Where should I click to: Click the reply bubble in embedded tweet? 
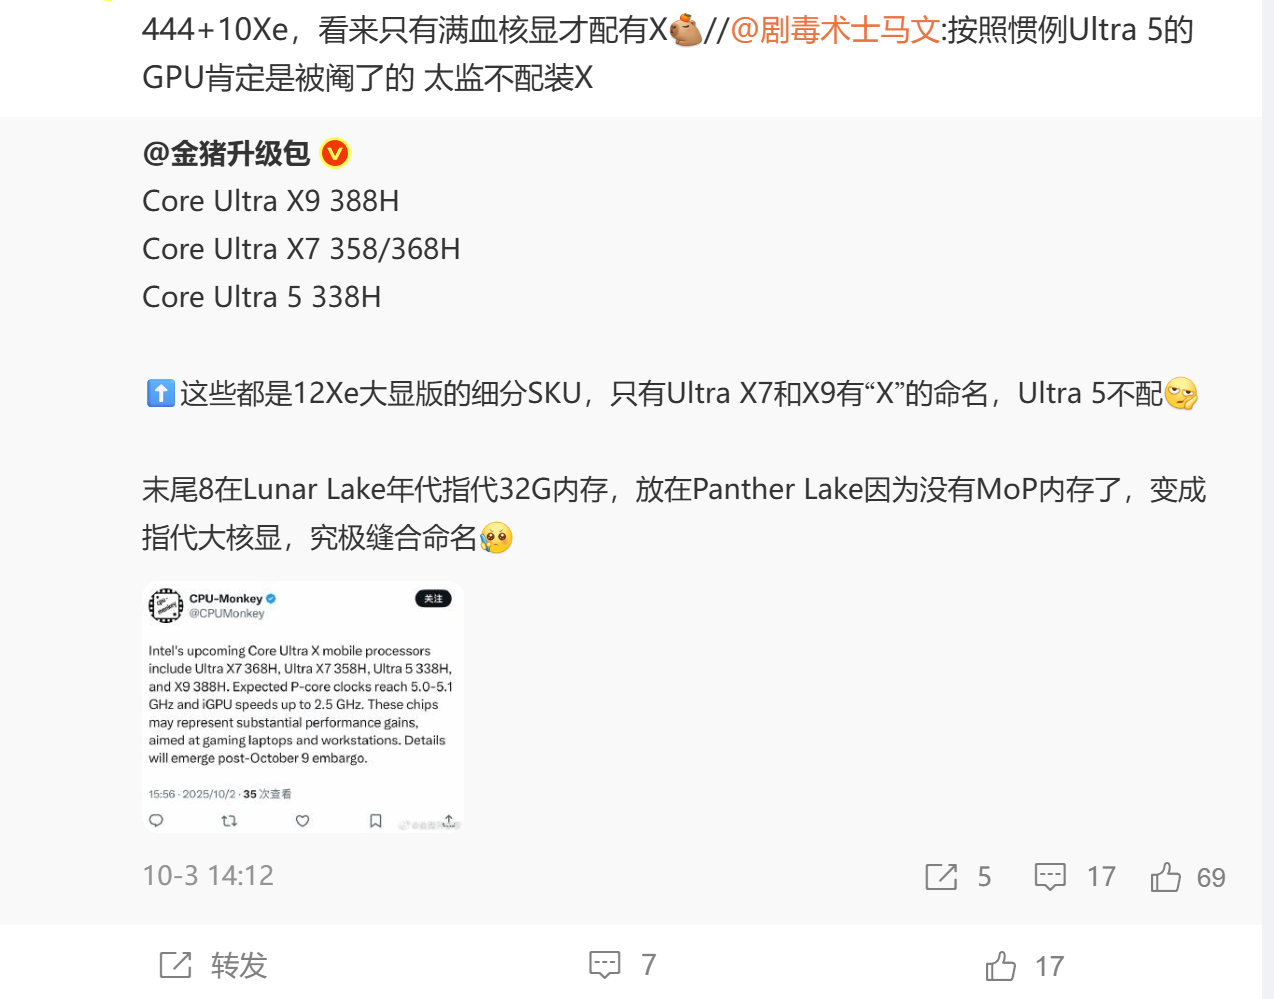[x=156, y=821]
